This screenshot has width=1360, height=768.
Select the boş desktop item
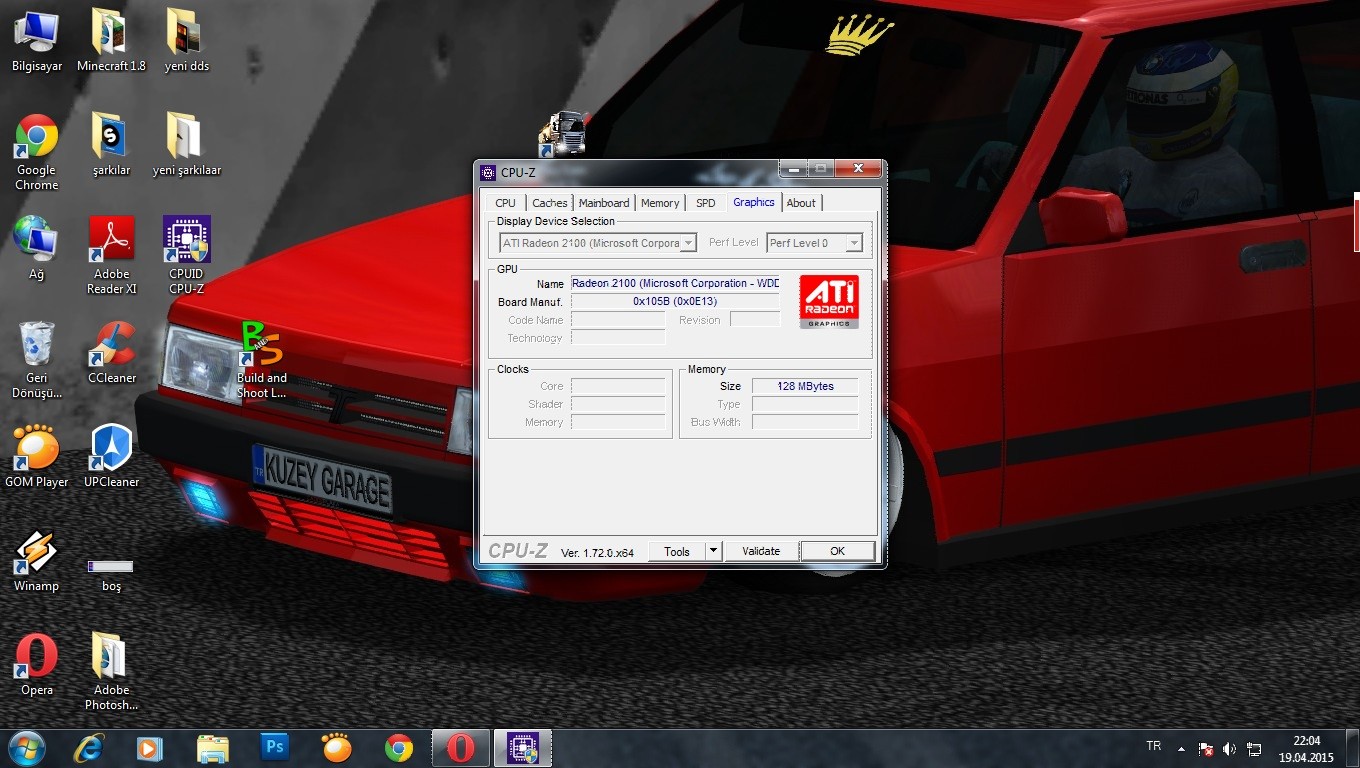click(111, 574)
